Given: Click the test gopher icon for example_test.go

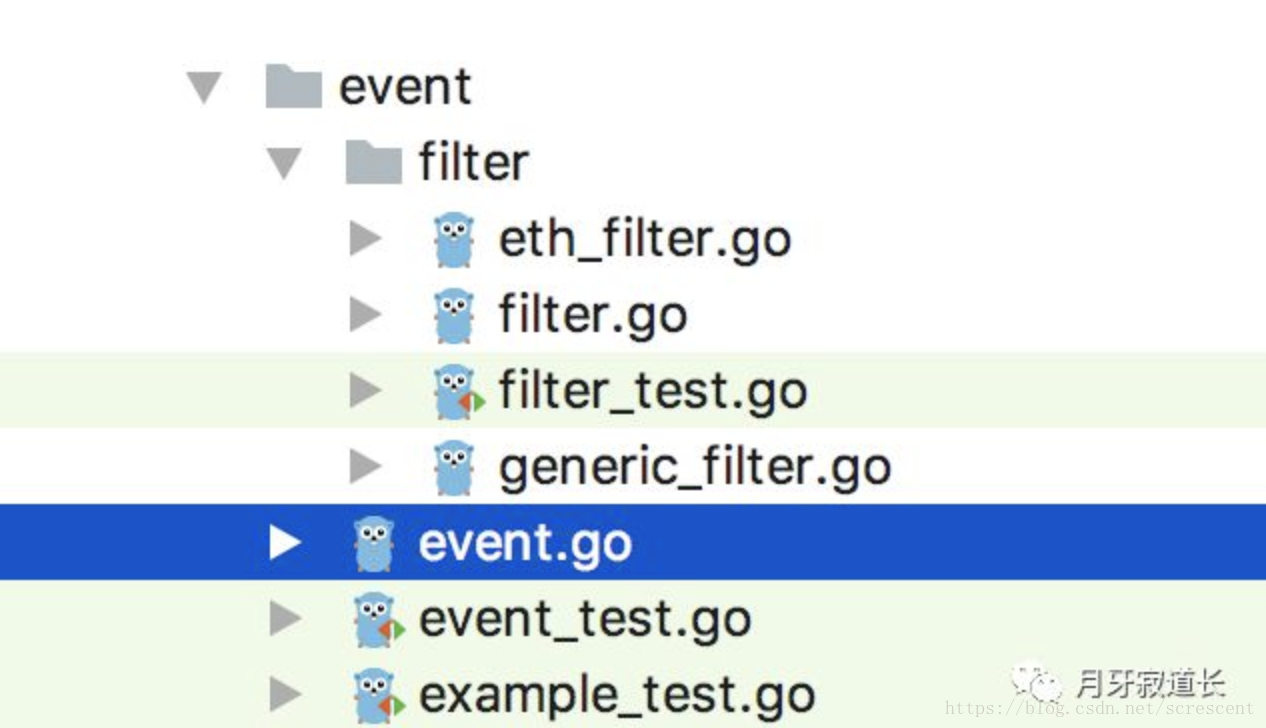Looking at the screenshot, I should pos(376,696).
